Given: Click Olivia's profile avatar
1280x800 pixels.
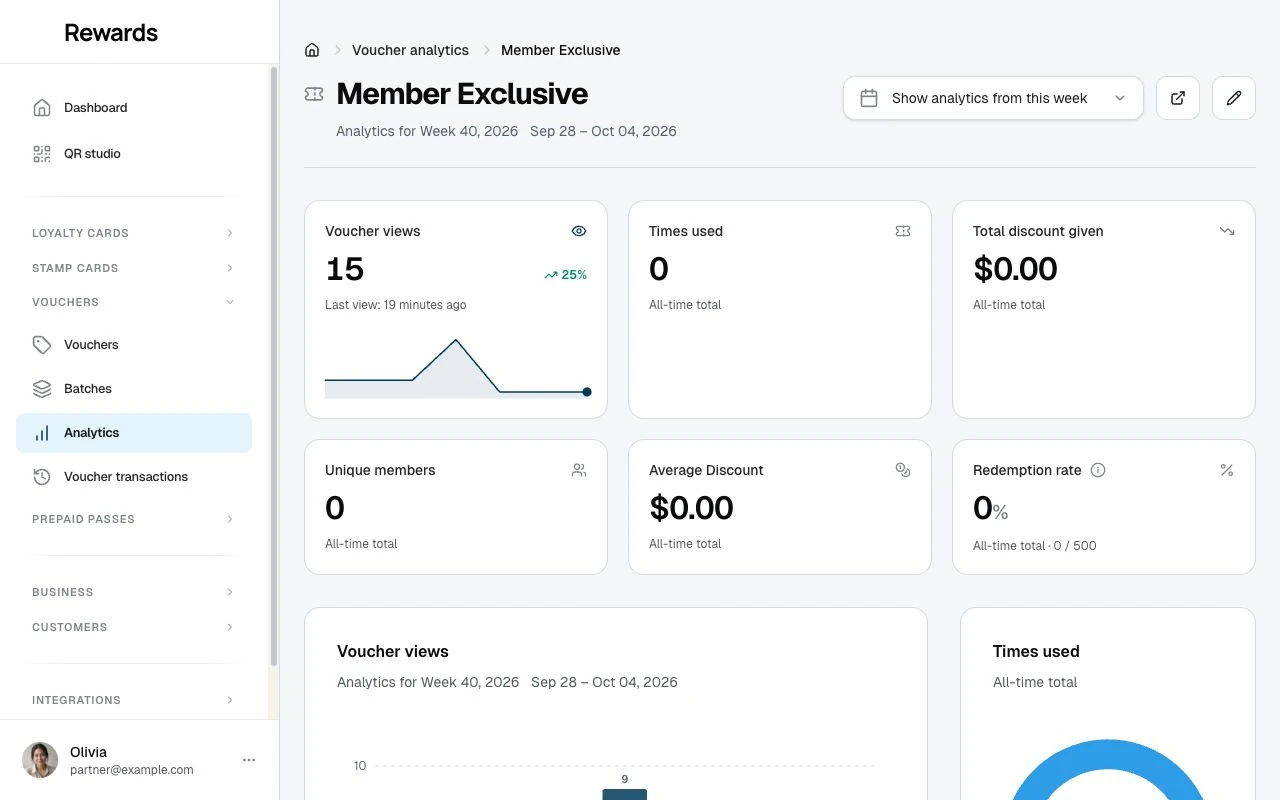Looking at the screenshot, I should pyautogui.click(x=40, y=760).
